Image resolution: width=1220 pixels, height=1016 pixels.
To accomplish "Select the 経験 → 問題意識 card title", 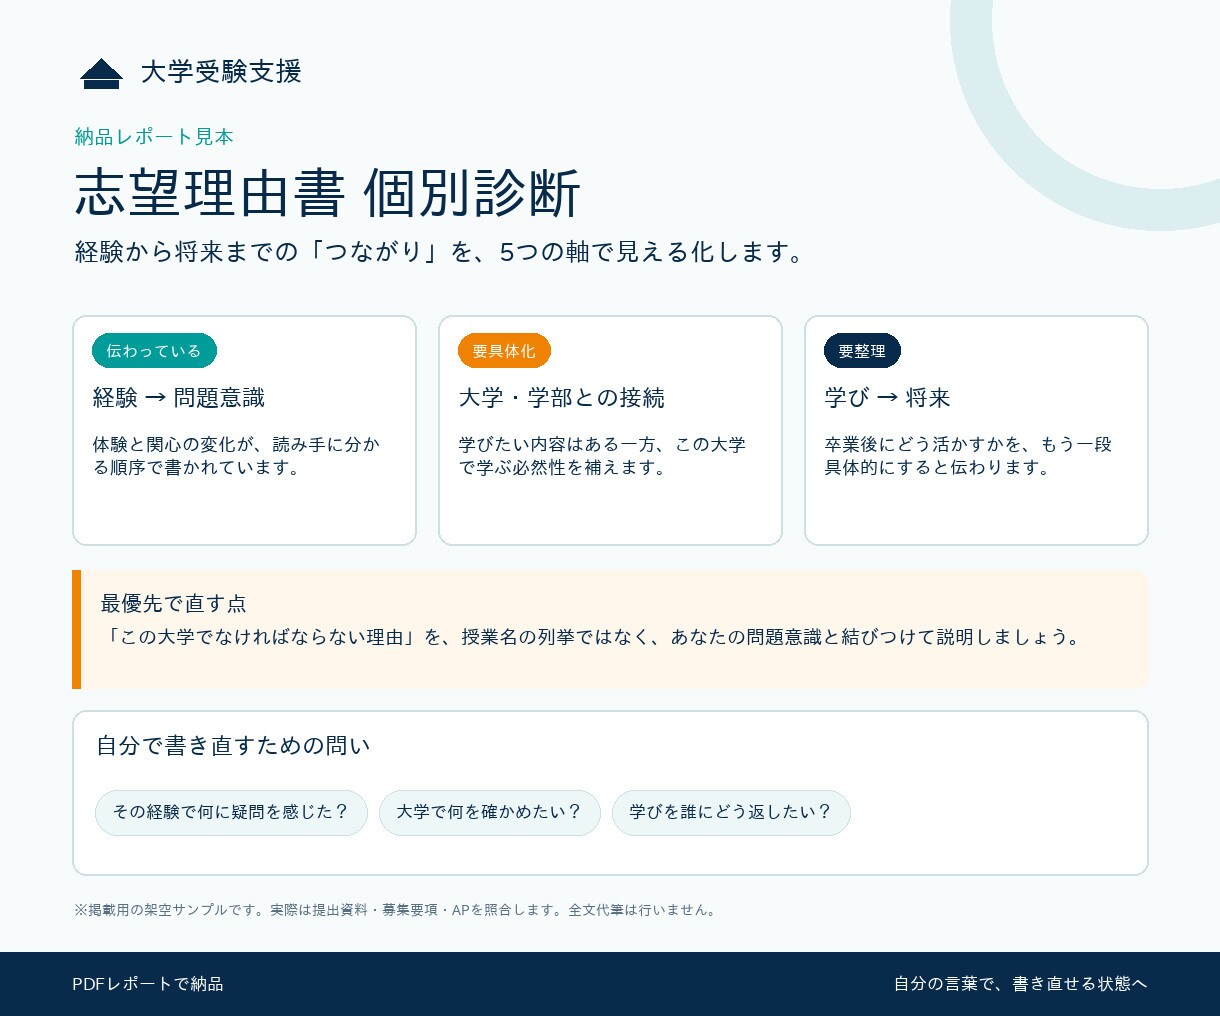I will coord(179,398).
